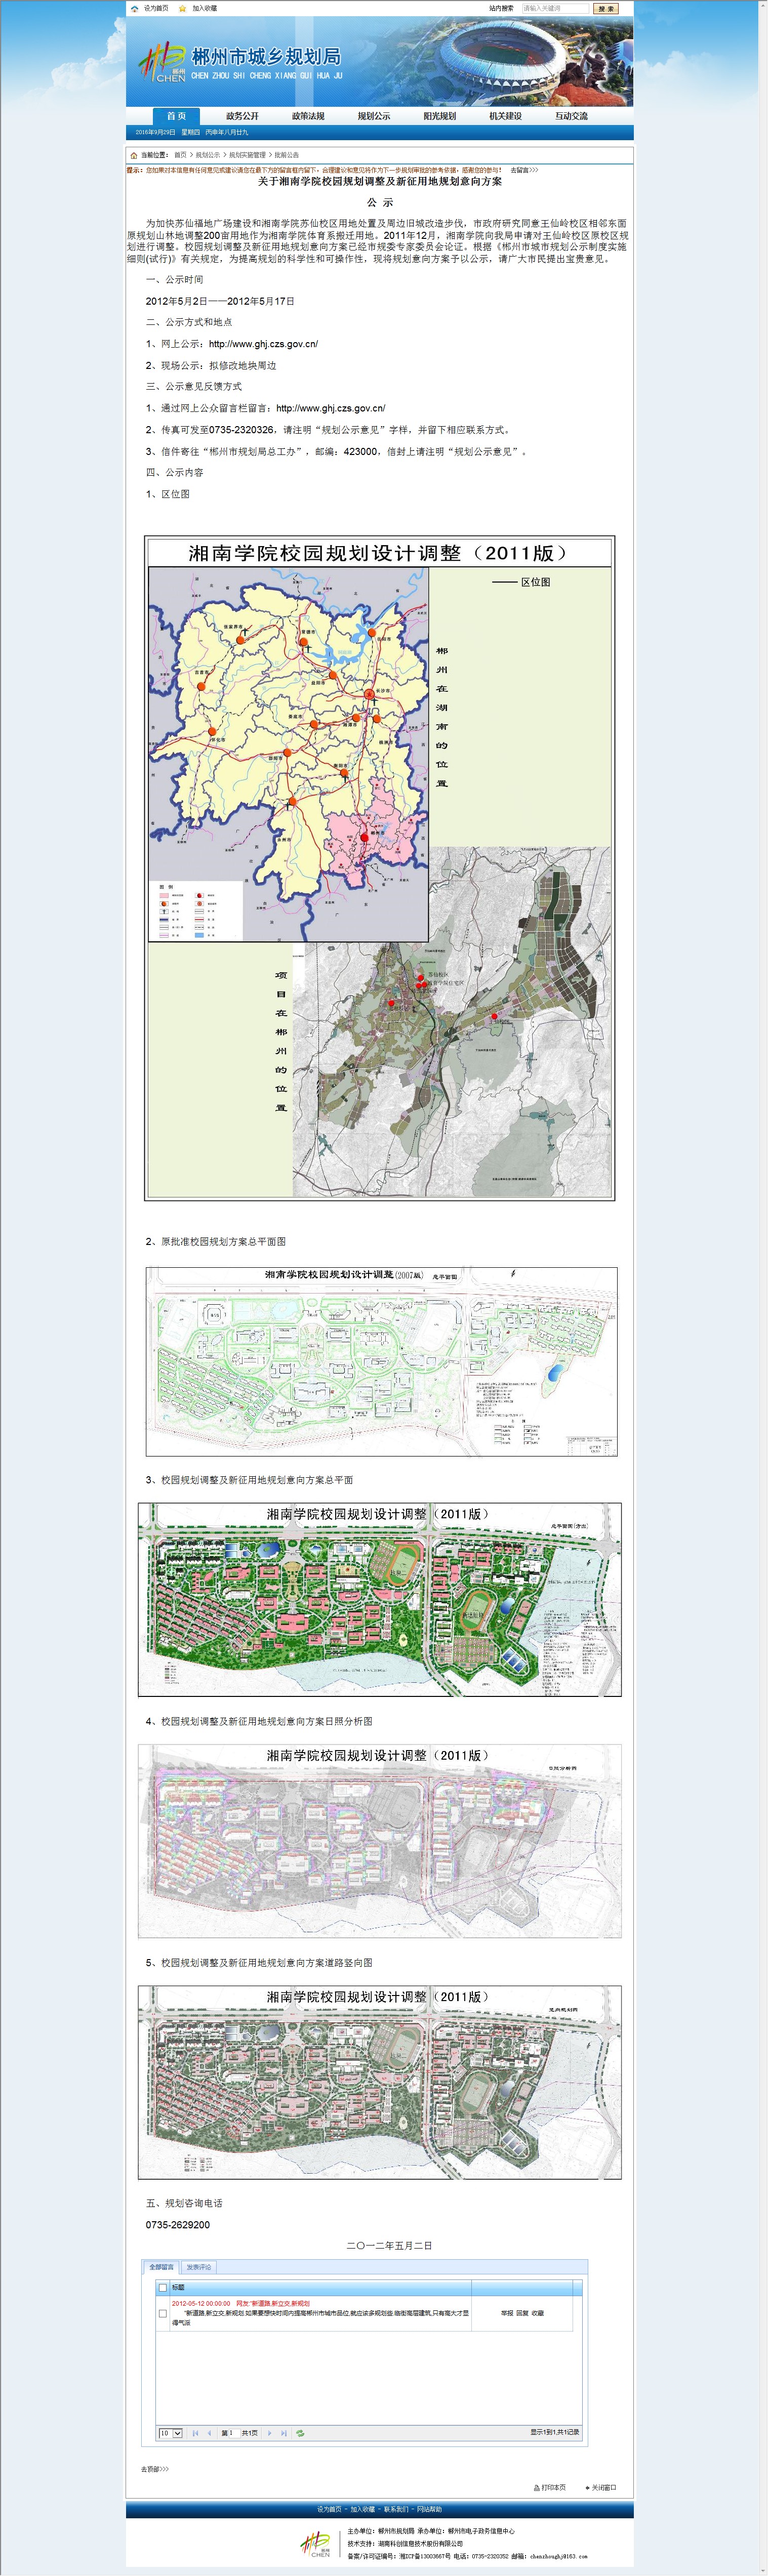Click the footer CHEN logo
The image size is (768, 2576).
point(316,2544)
